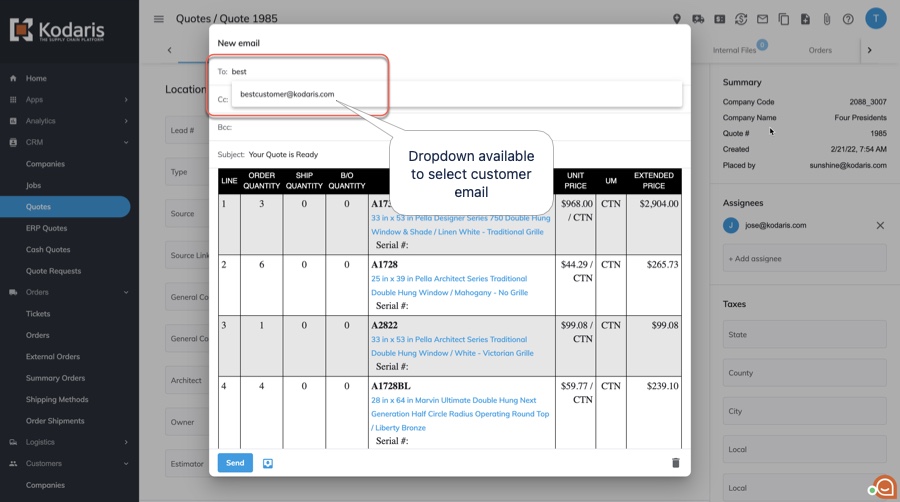Open the hamburger menu beside Quotes breadcrumb
This screenshot has width=900, height=502.
[x=159, y=19]
